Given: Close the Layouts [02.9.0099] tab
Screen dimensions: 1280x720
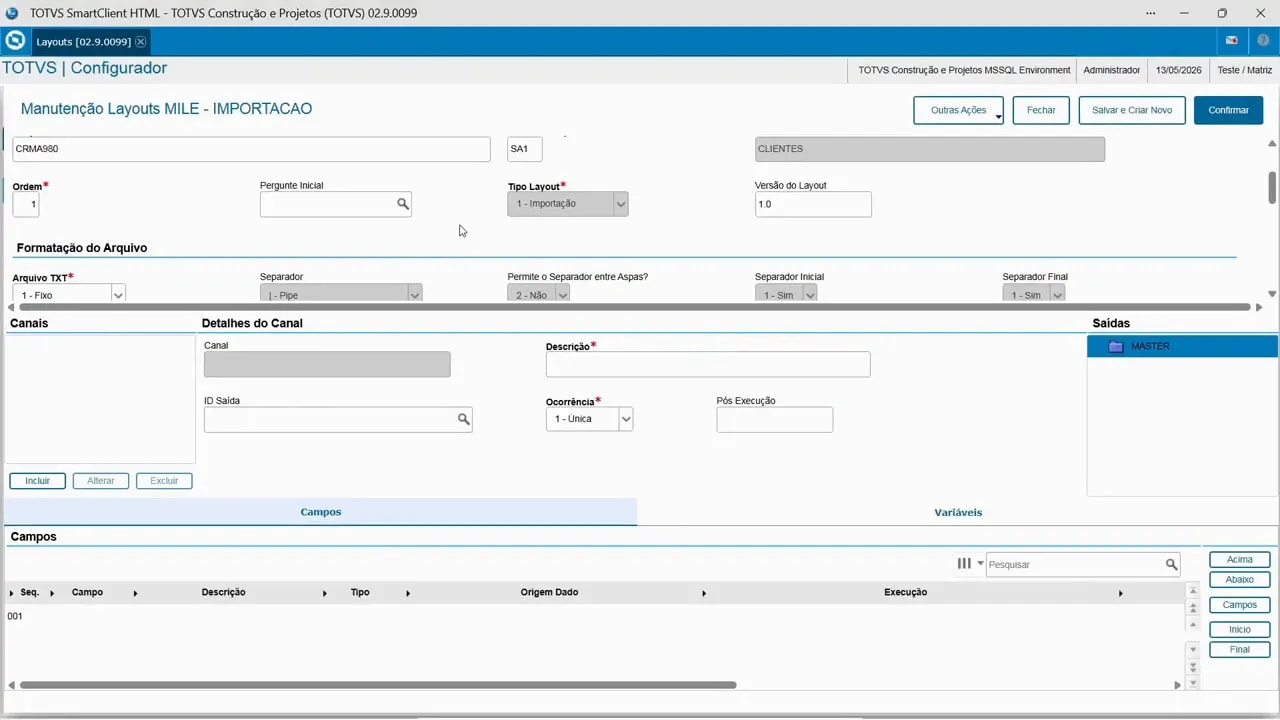Looking at the screenshot, I should 141,42.
